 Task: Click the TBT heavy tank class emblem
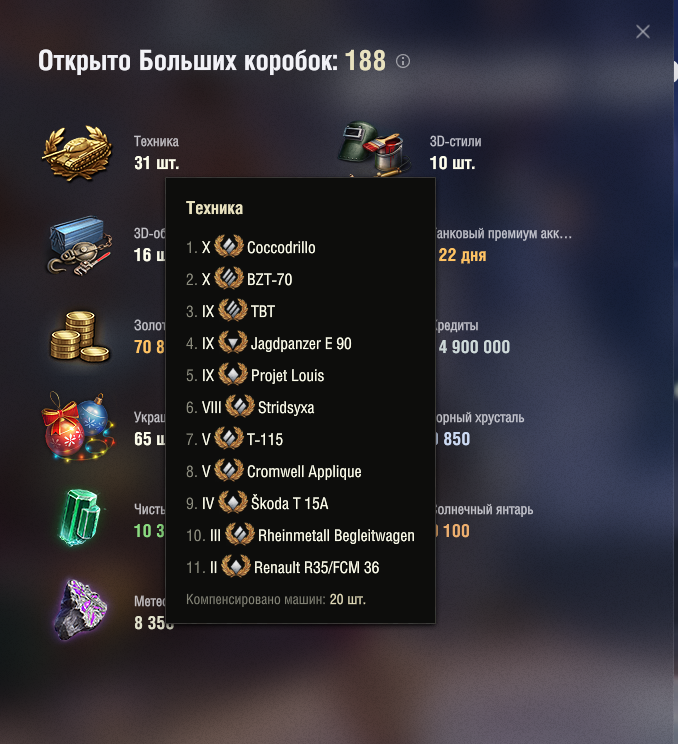point(232,311)
